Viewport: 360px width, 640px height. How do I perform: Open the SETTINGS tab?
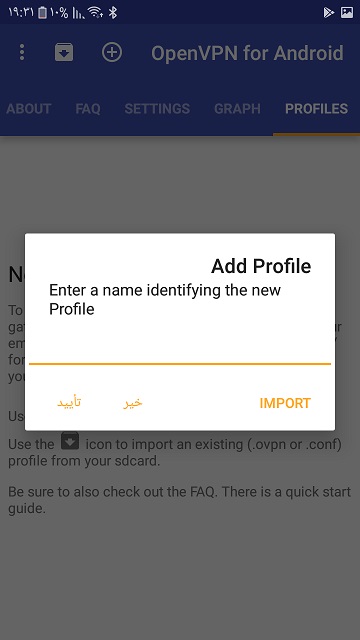157,109
